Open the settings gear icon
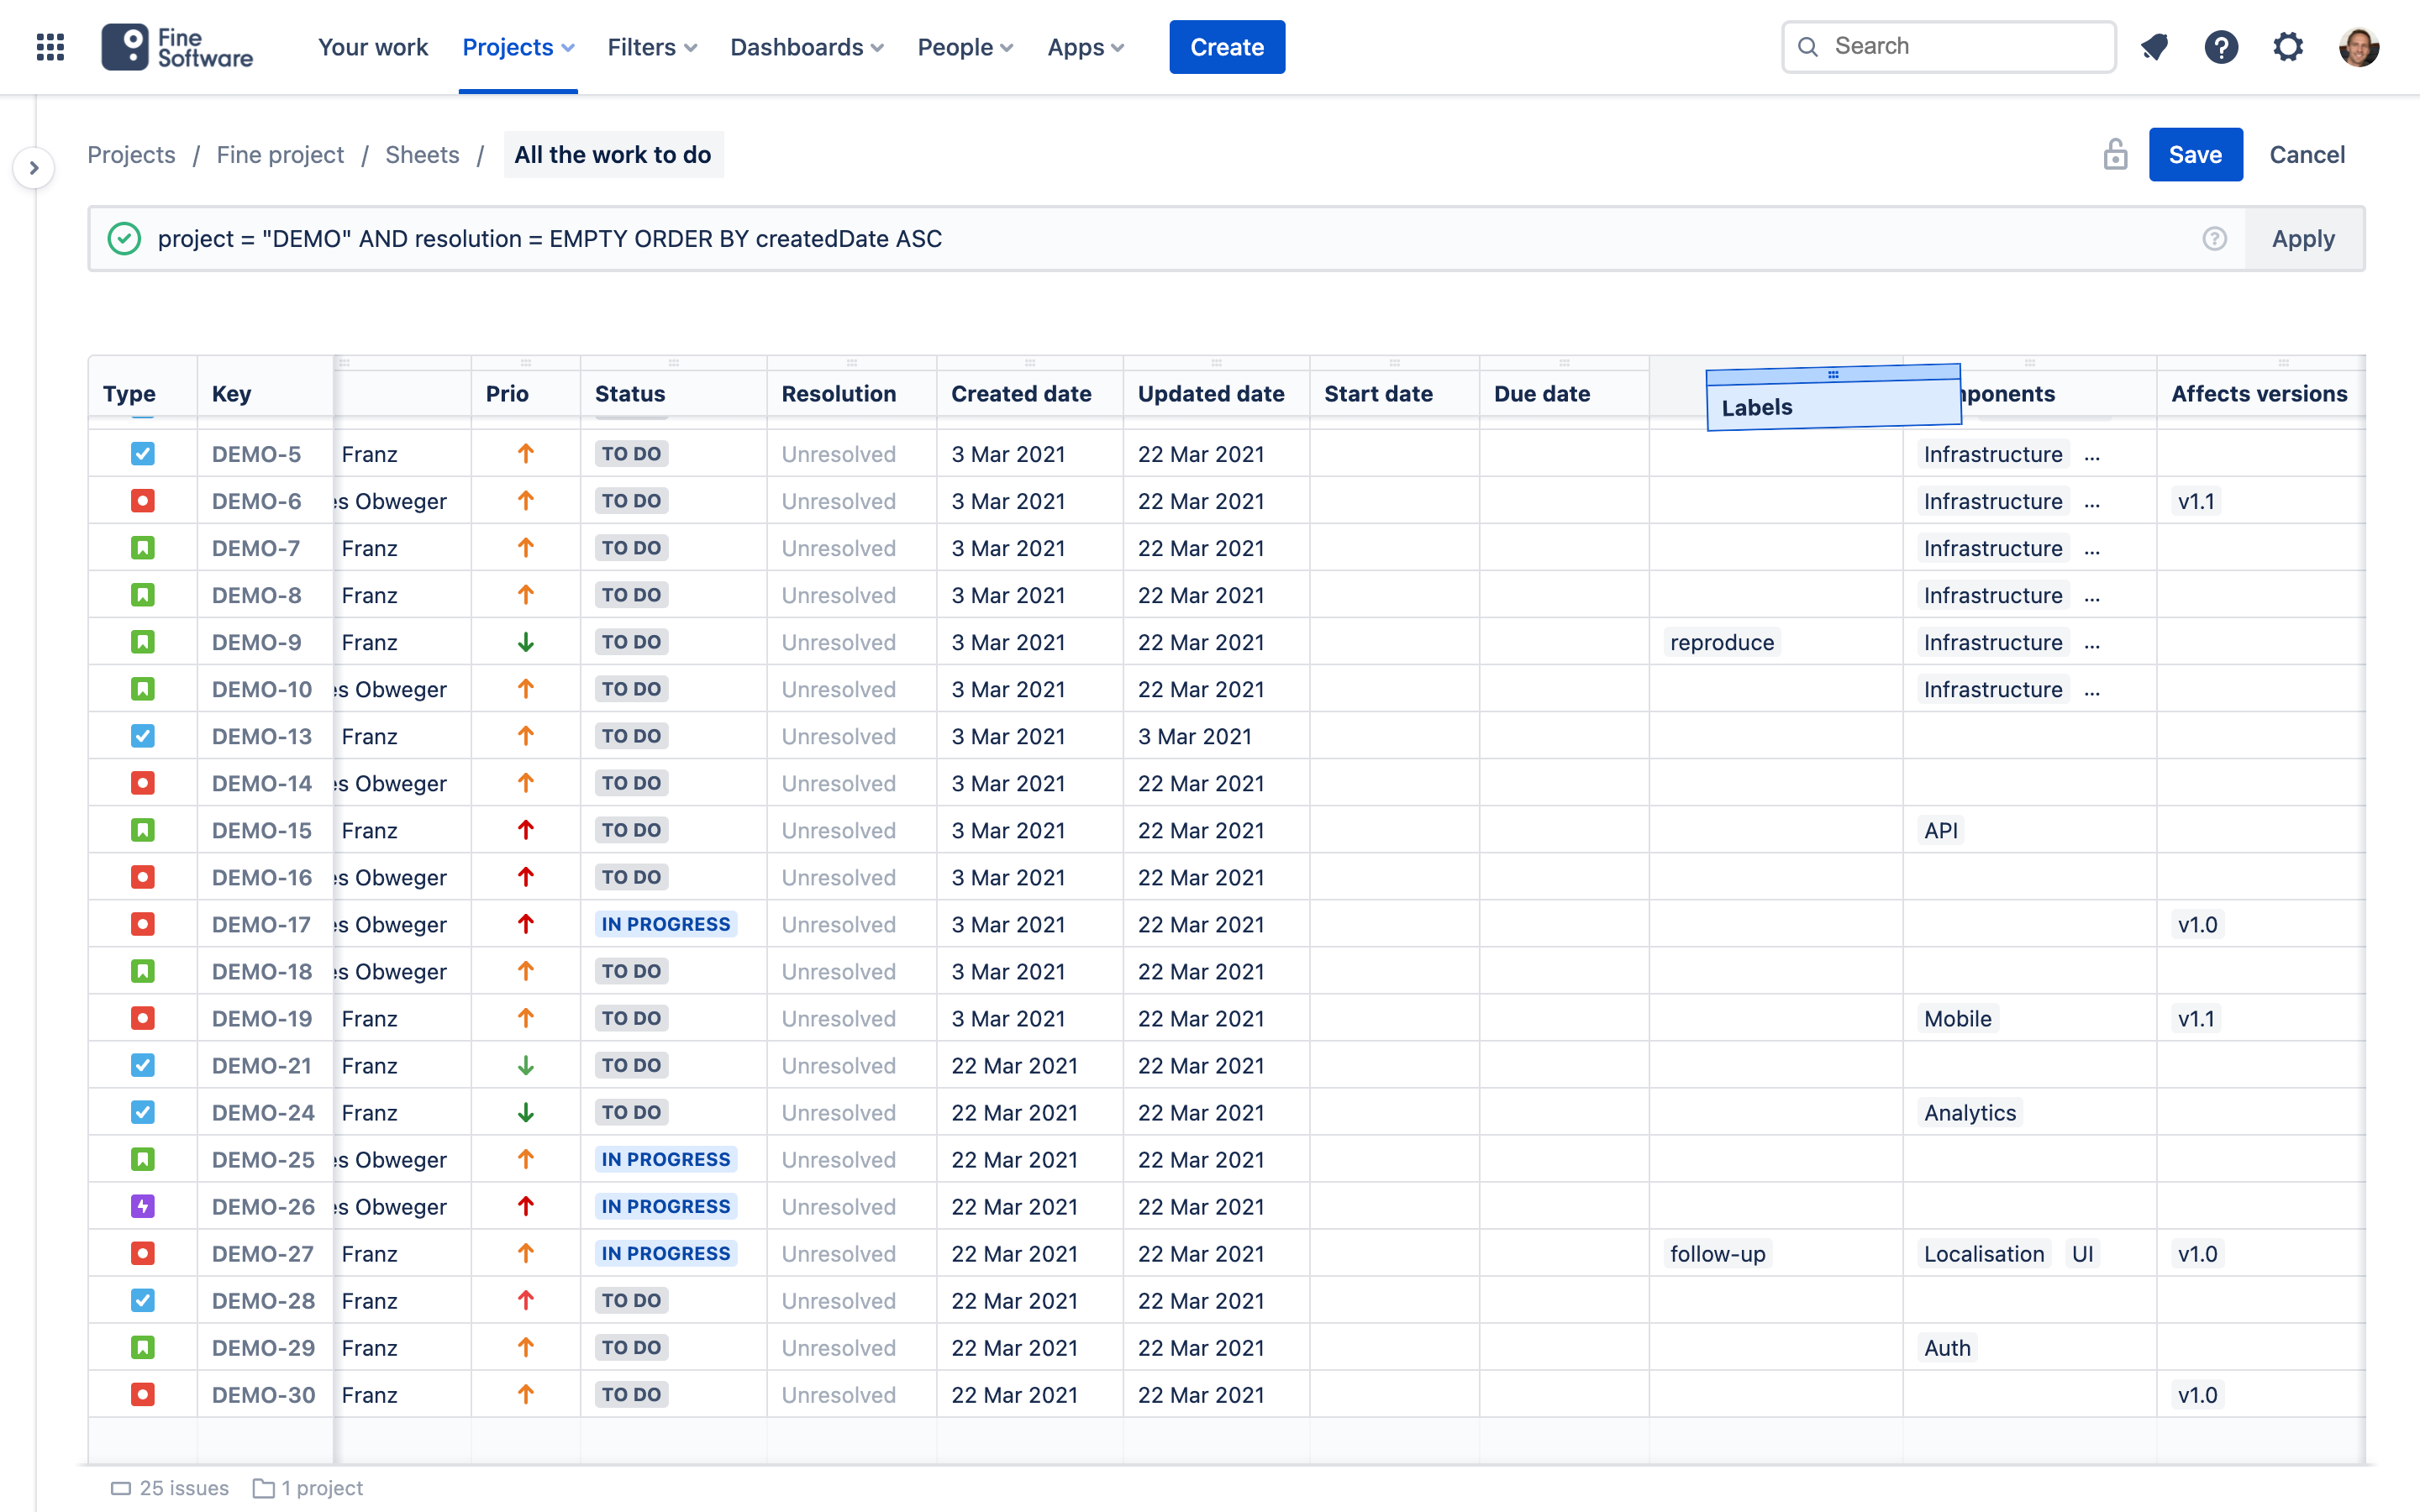 pyautogui.click(x=2288, y=47)
